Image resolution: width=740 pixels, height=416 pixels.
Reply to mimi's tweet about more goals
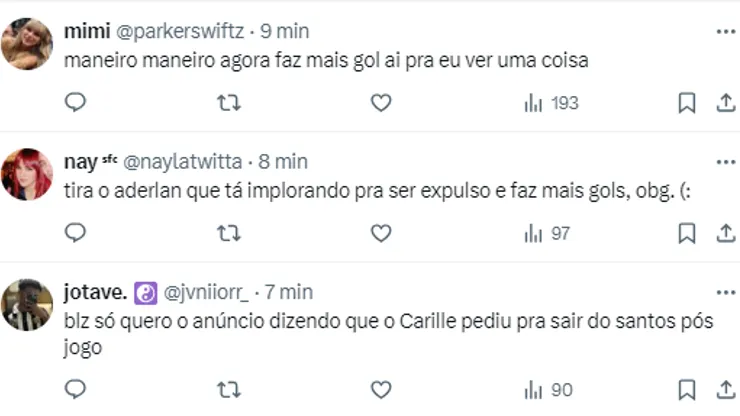pos(75,102)
